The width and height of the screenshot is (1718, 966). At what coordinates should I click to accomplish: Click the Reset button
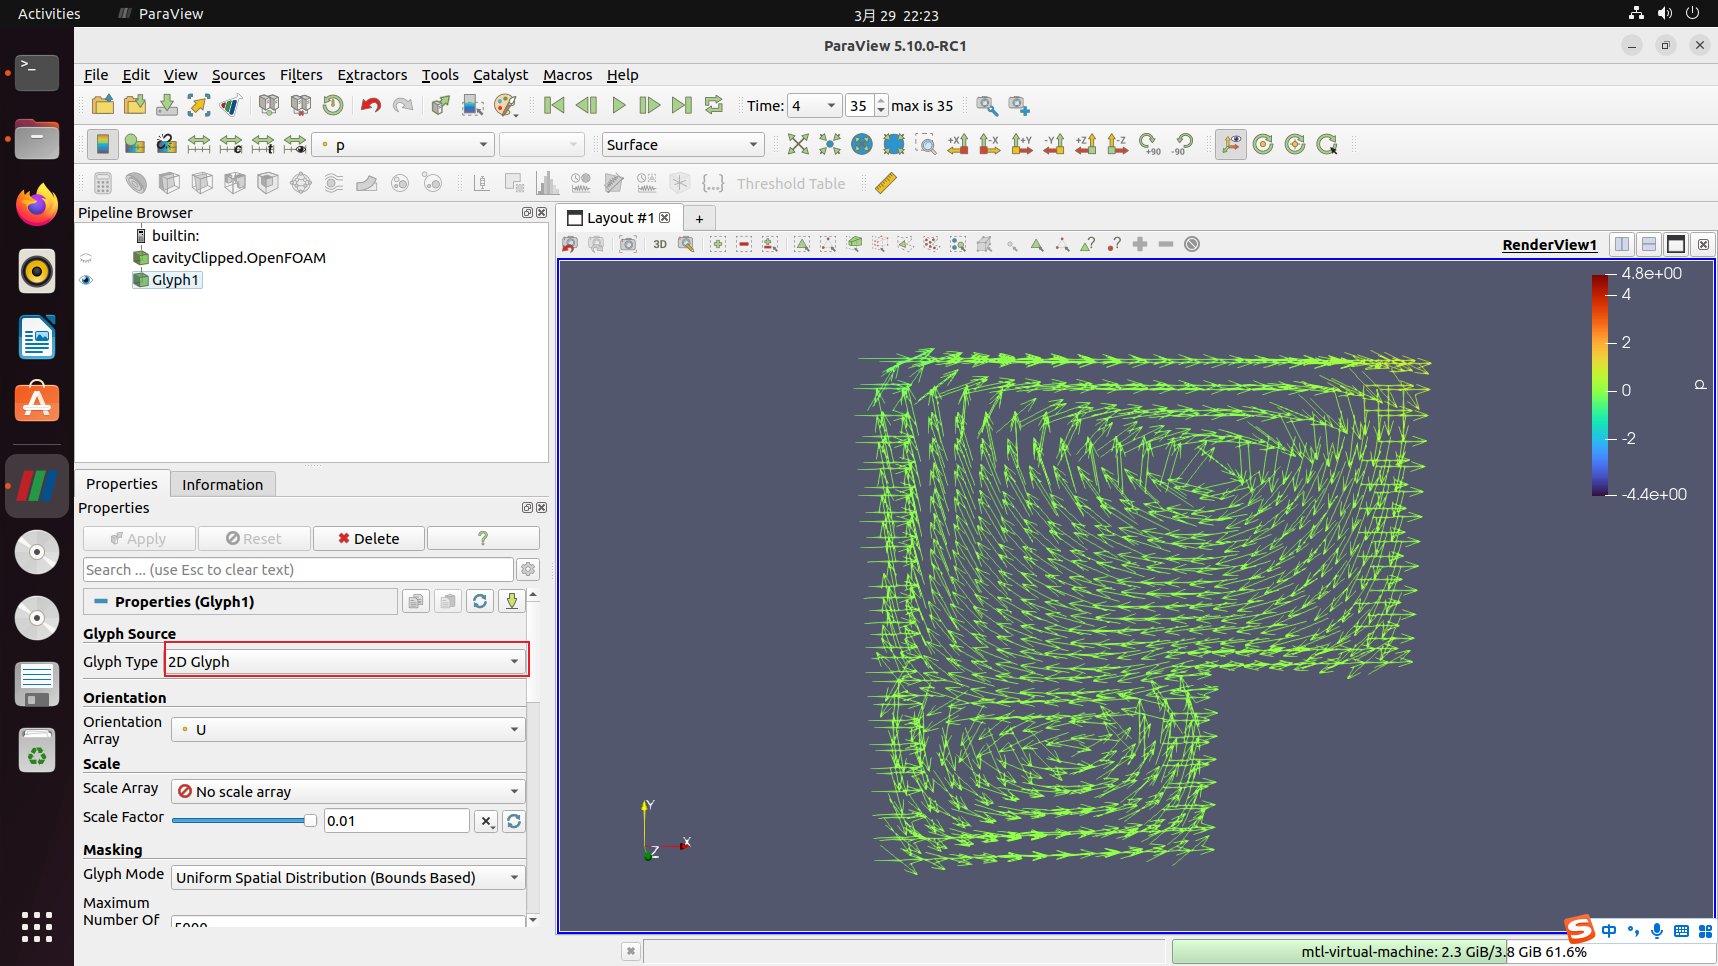254,539
